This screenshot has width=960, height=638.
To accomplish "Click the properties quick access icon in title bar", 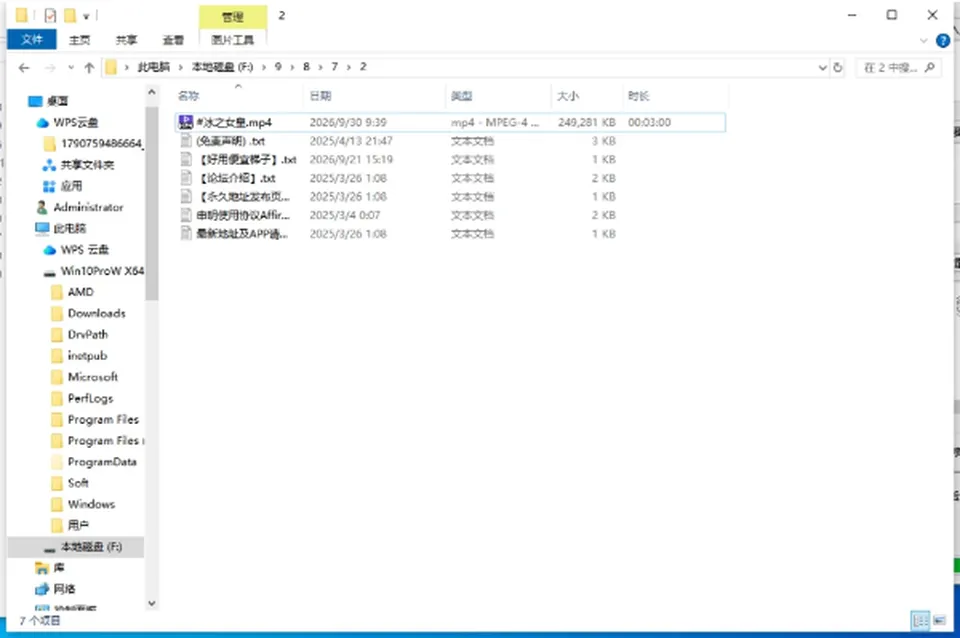I will pyautogui.click(x=50, y=15).
